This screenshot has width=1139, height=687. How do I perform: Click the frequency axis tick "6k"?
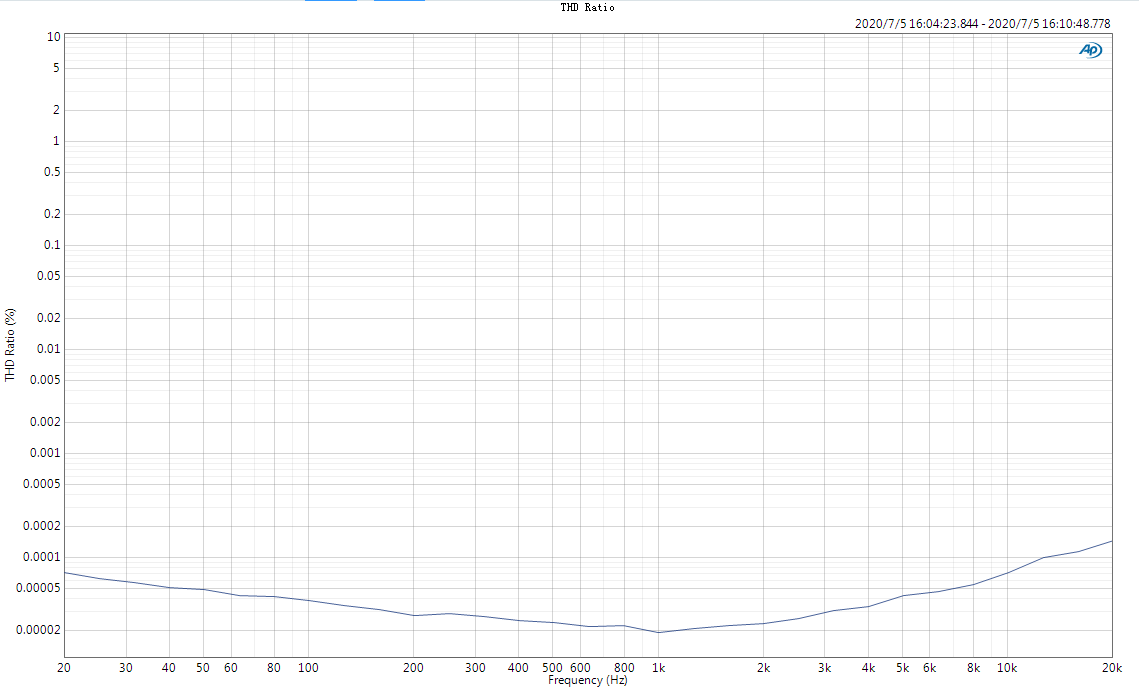tap(930, 667)
